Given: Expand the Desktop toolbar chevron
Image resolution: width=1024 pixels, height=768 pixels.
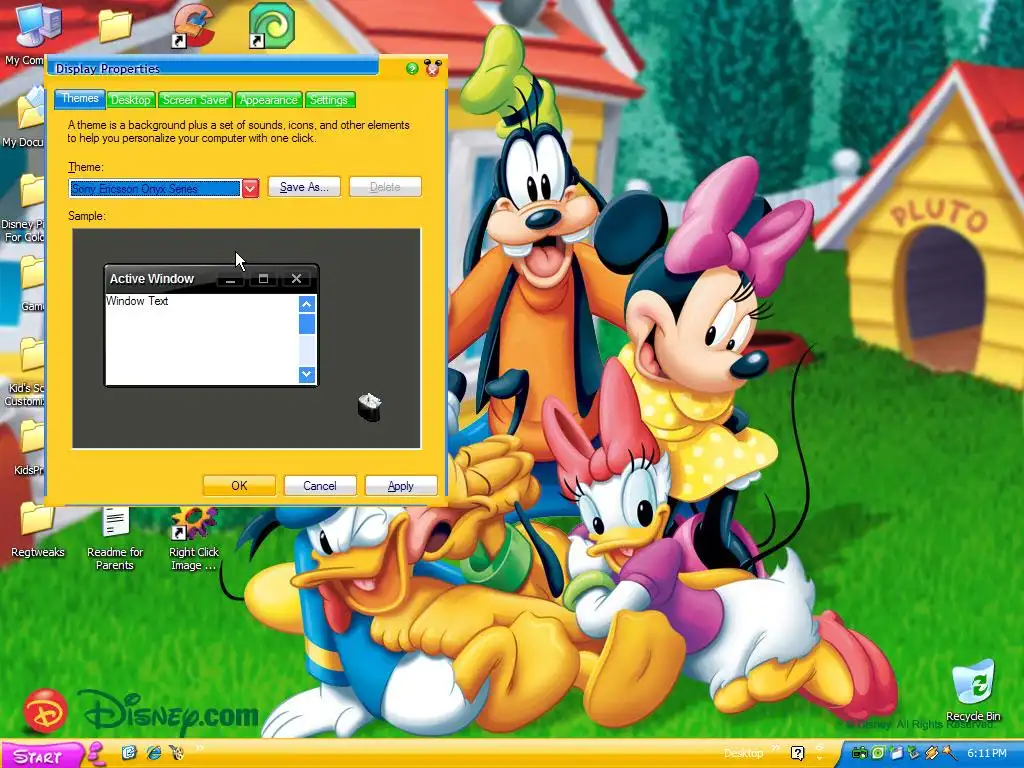Looking at the screenshot, I should 775,748.
